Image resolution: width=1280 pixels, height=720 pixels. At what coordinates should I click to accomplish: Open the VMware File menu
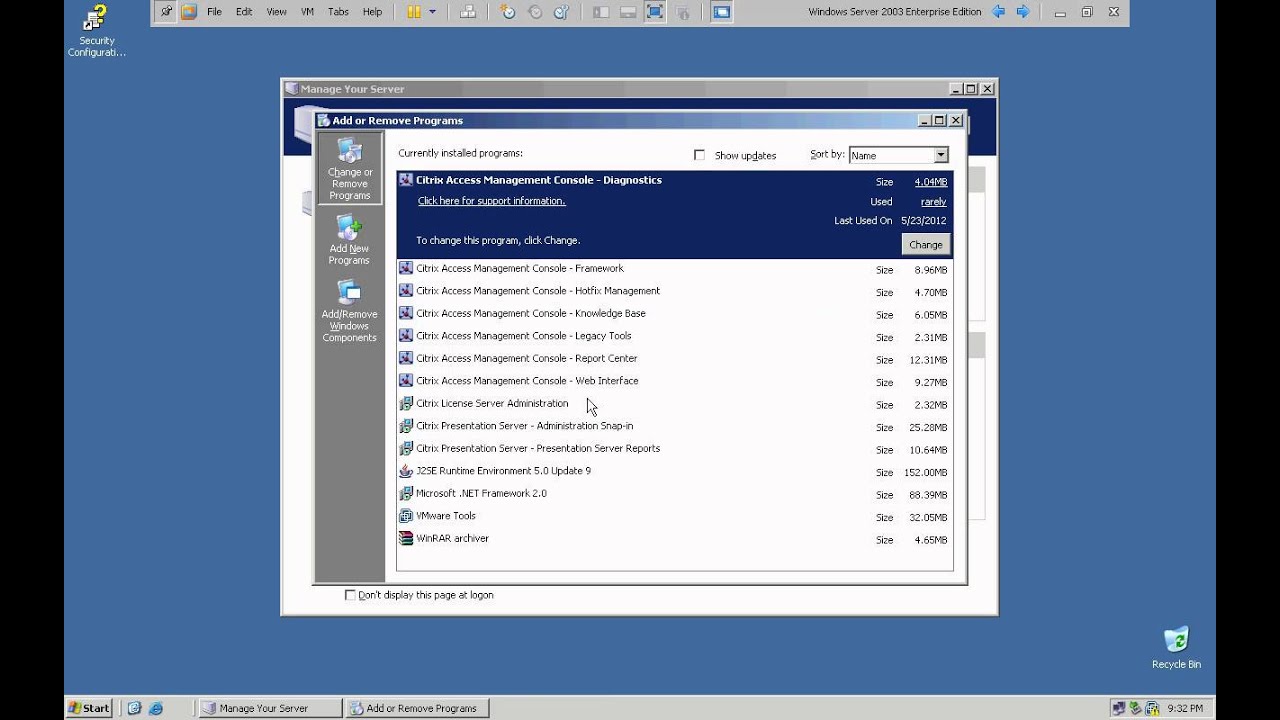pos(214,12)
